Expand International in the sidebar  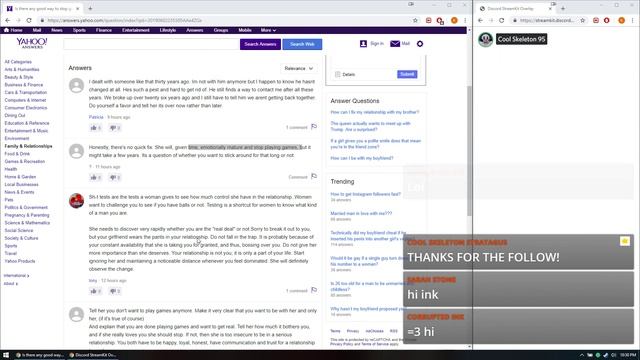[x=16, y=276]
